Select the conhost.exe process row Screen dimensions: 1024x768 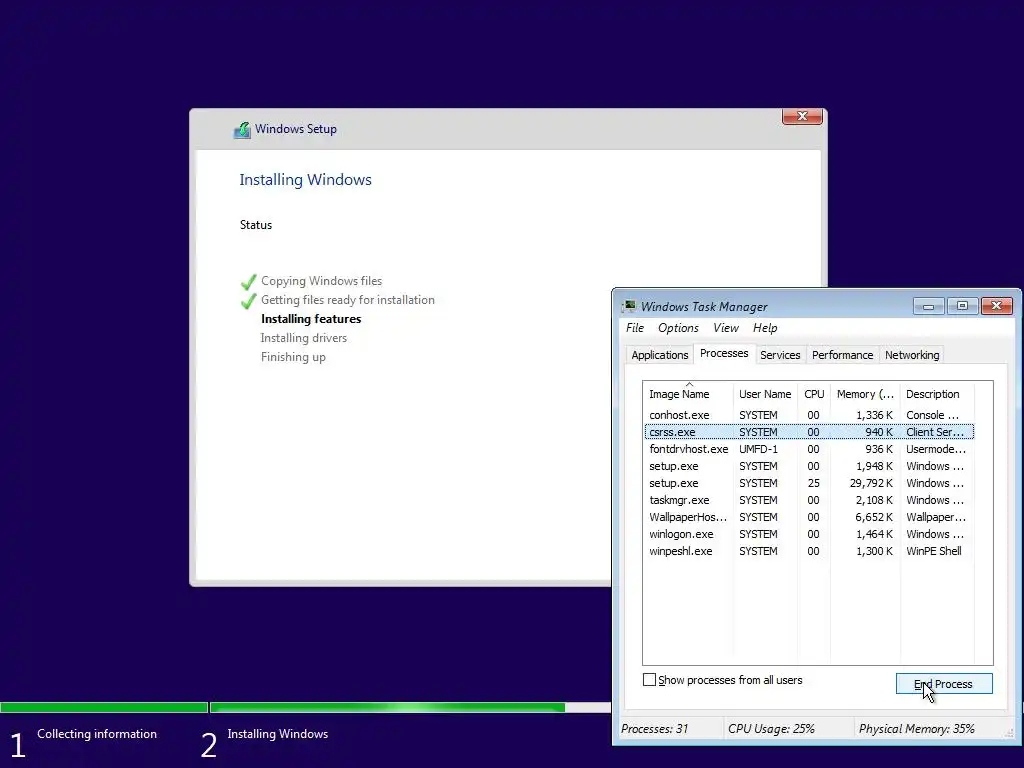coord(808,415)
